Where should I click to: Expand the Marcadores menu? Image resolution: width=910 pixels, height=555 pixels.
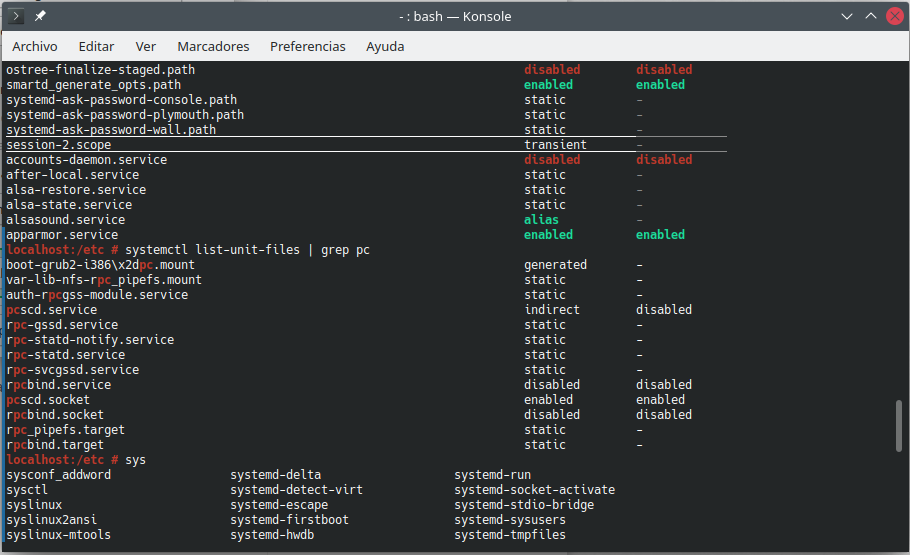(x=213, y=46)
